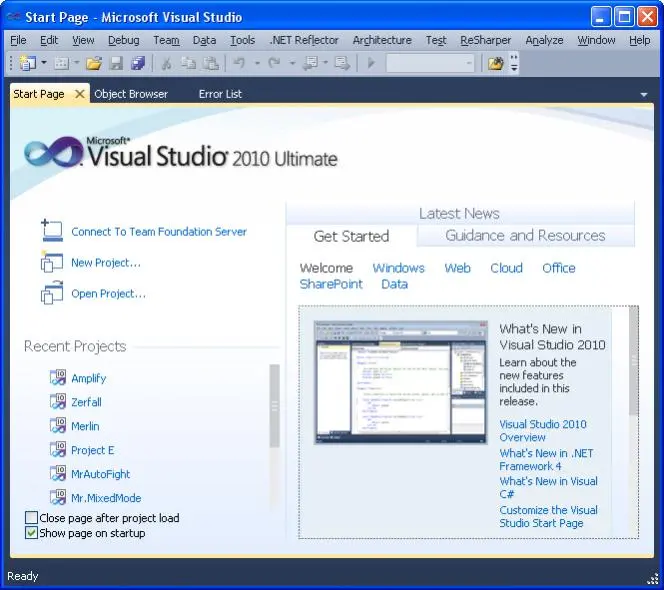Click the Open Project... link
Viewport: 664px width, 590px height.
[108, 294]
